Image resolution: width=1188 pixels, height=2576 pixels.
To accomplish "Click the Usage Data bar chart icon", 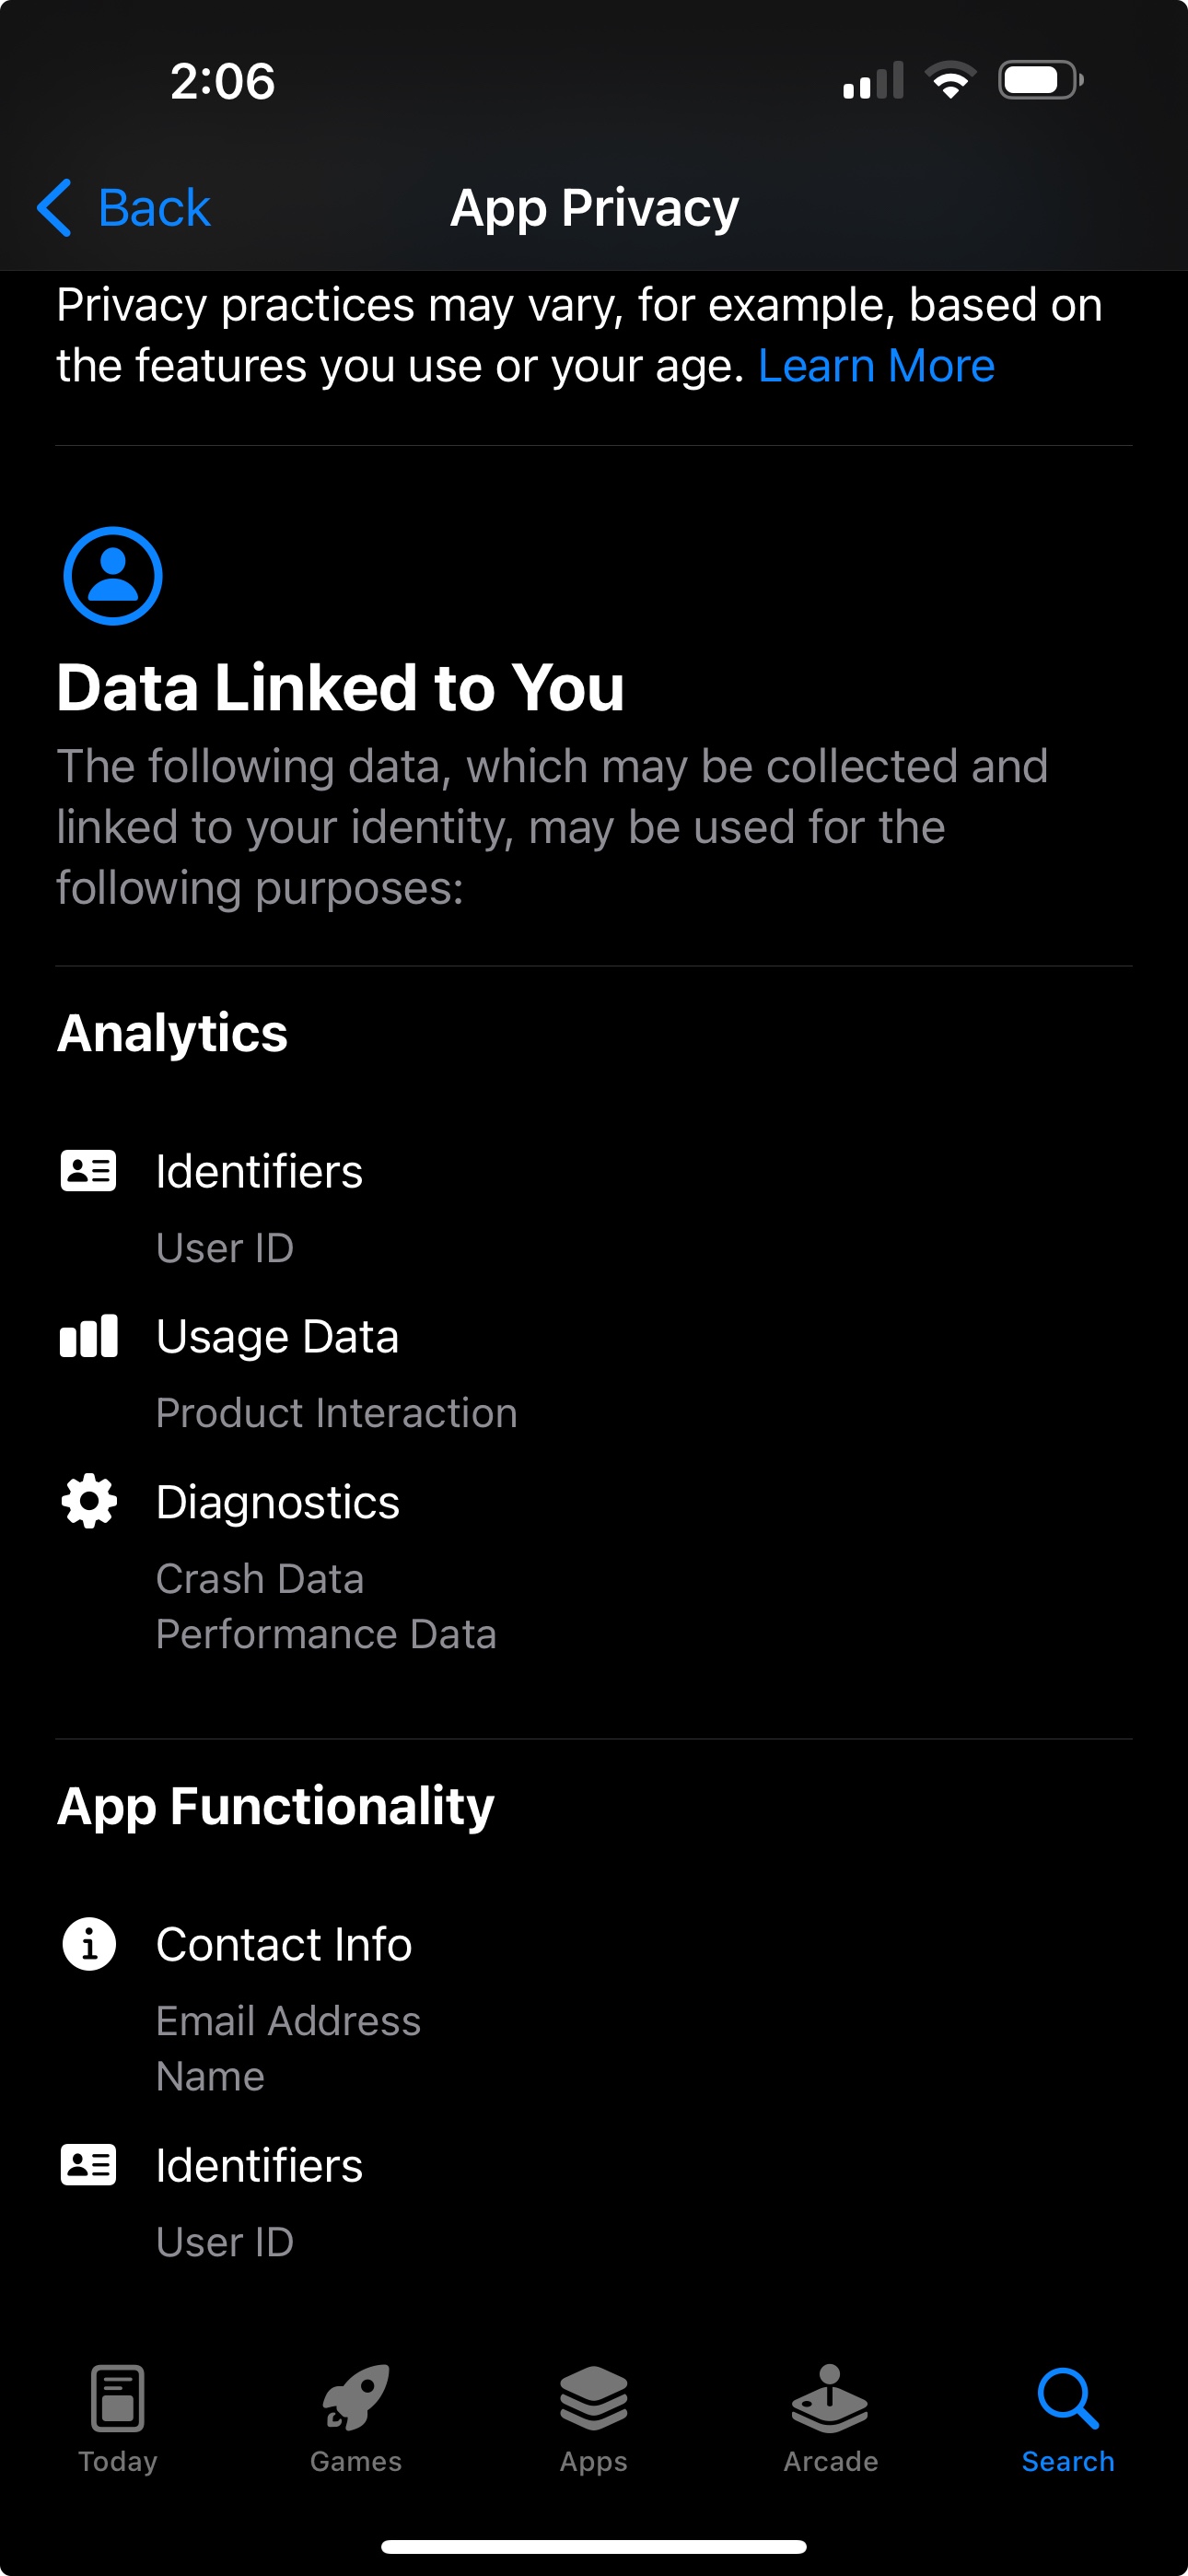I will point(89,1336).
